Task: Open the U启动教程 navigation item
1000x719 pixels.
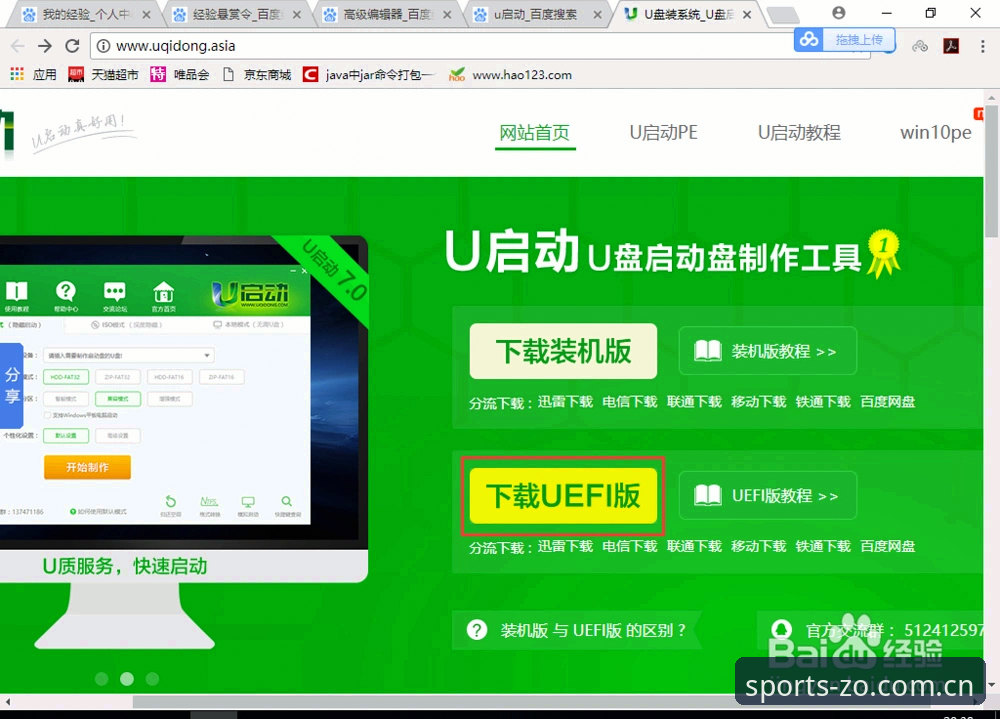Action: click(799, 133)
